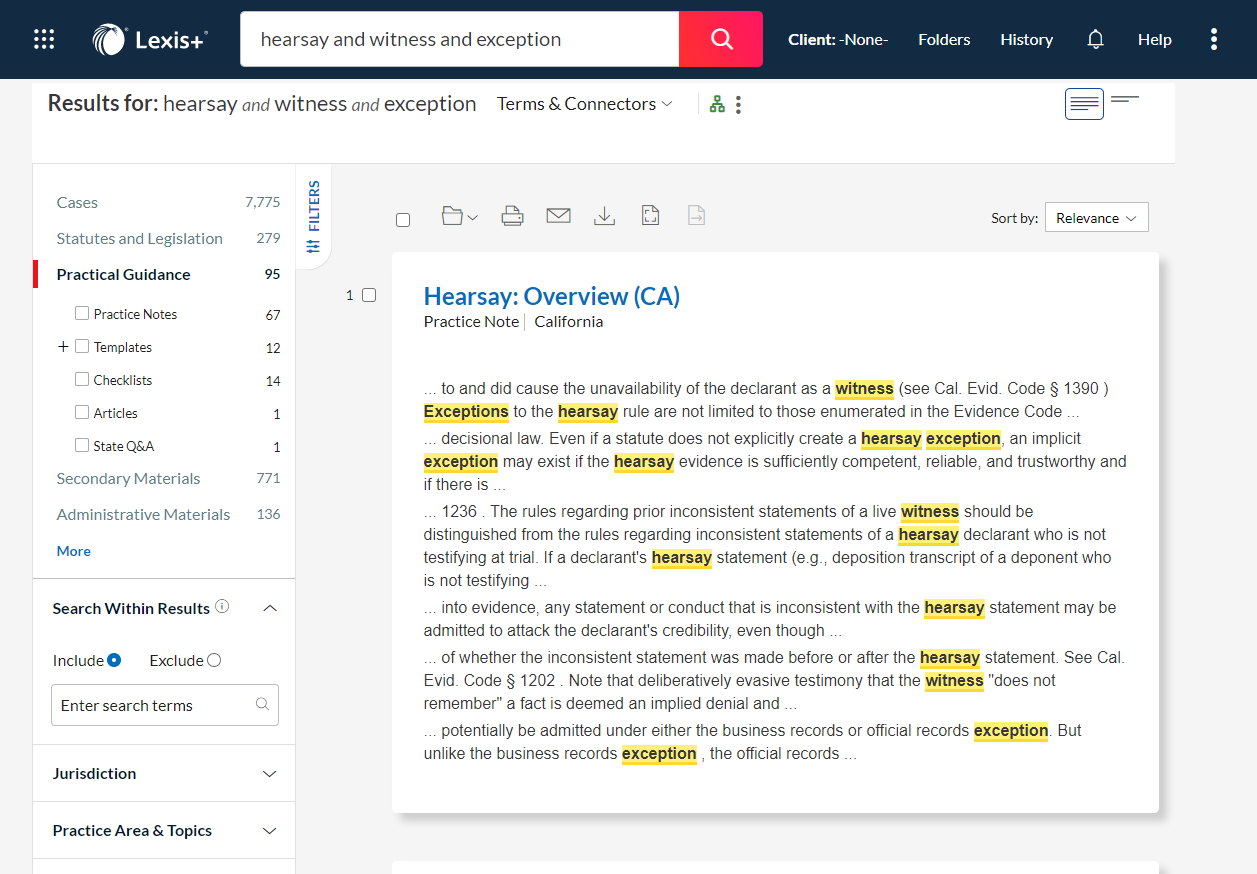Screen dimensions: 1257x874
Task: Click the magnifier in Enter search terms box
Action: tap(262, 704)
